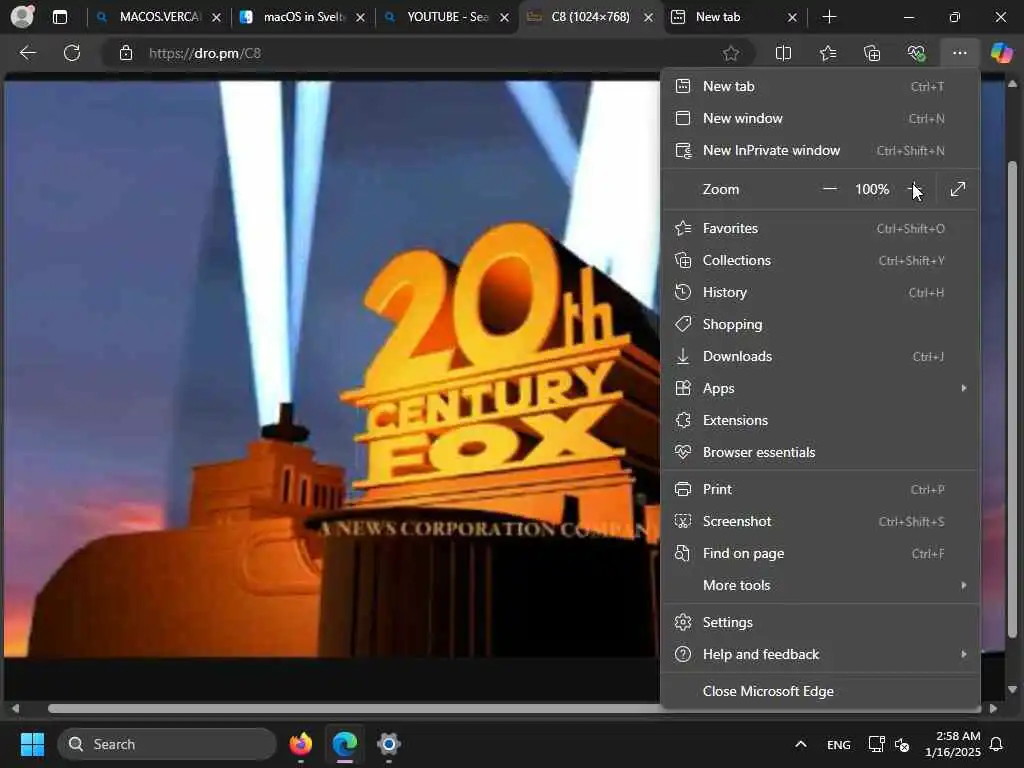
Task: Increase zoom with the plus button
Action: tap(915, 189)
